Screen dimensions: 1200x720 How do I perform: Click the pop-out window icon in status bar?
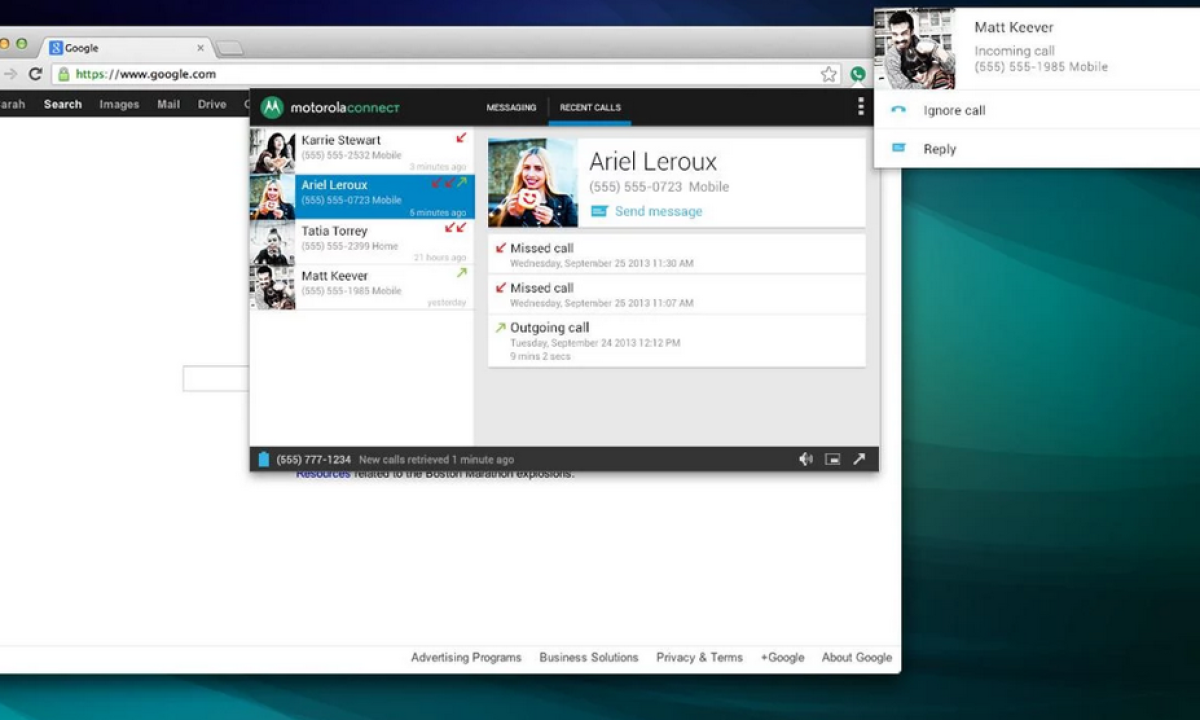coord(832,459)
